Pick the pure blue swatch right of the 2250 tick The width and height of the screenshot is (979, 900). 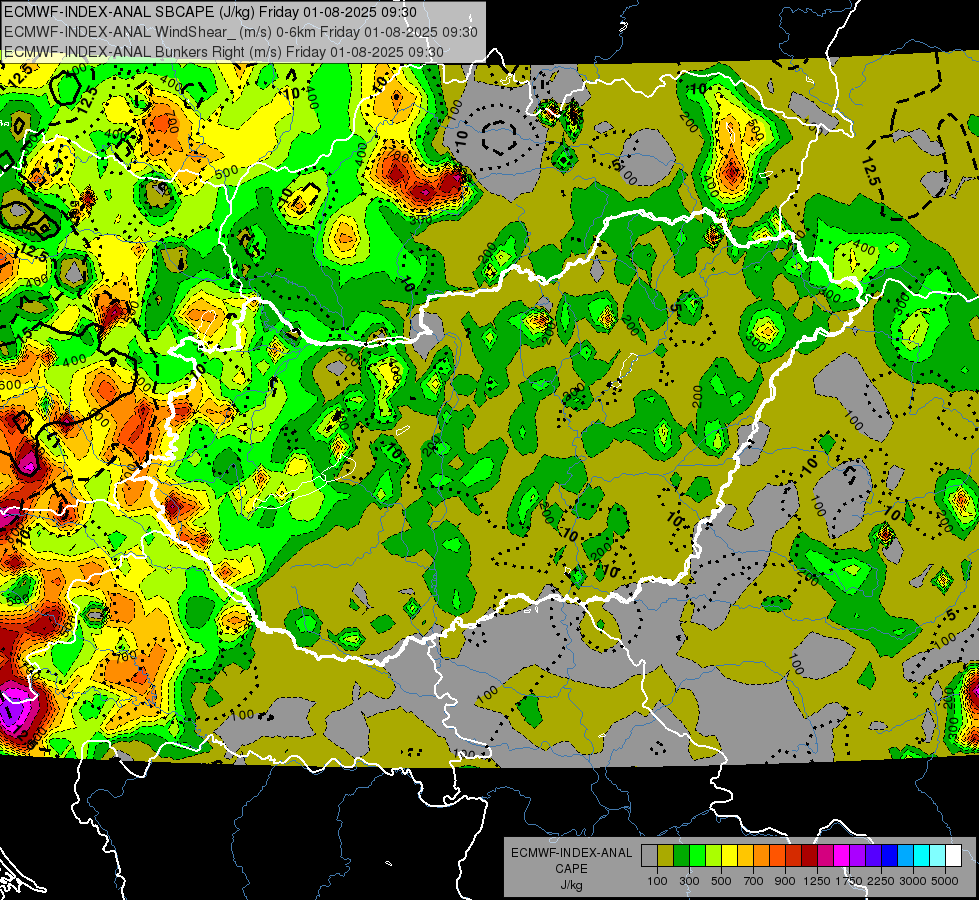pos(890,856)
